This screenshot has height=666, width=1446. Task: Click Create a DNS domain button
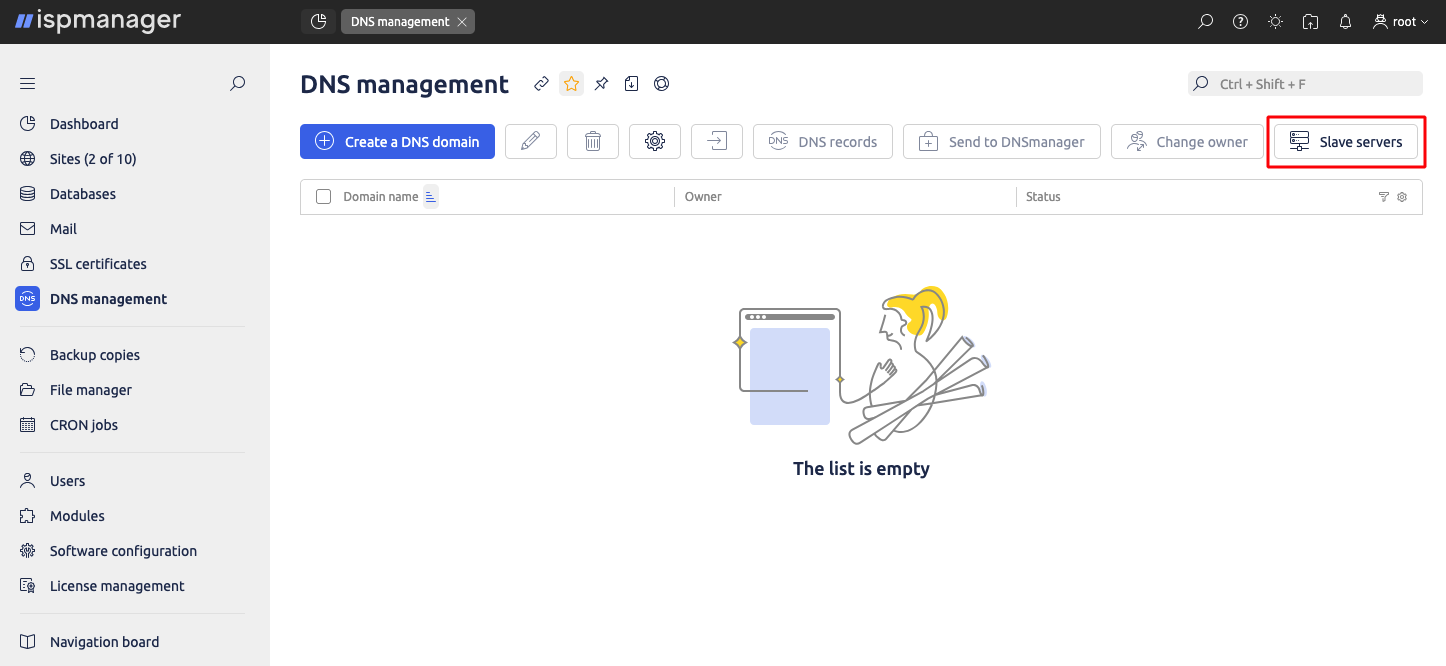point(397,142)
